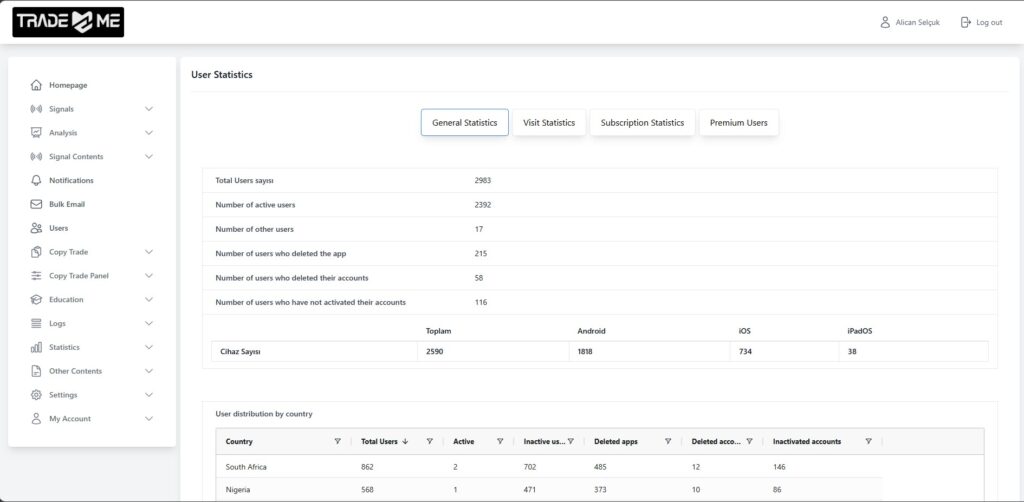Image resolution: width=1024 pixels, height=502 pixels.
Task: Expand the Copy Trade Panel chevron
Action: 149,276
